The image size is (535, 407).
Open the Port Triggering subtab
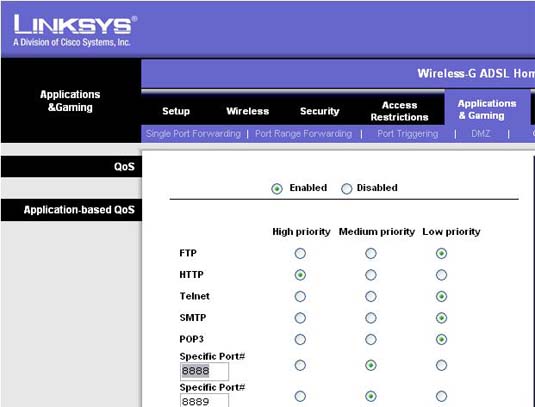408,134
